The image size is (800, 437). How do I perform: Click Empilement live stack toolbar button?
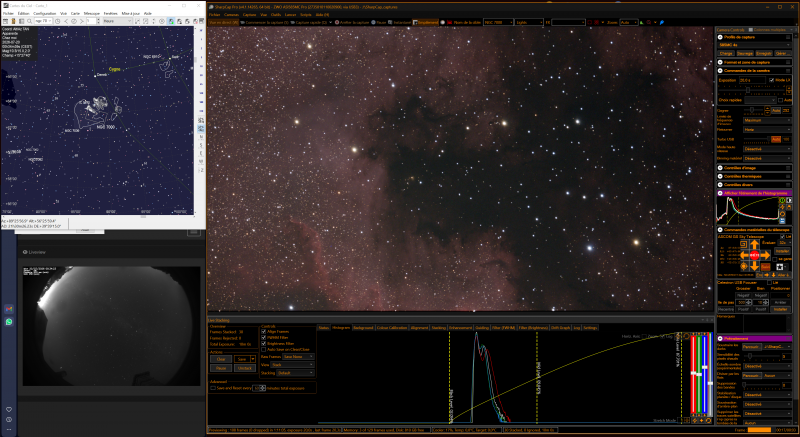tap(426, 22)
